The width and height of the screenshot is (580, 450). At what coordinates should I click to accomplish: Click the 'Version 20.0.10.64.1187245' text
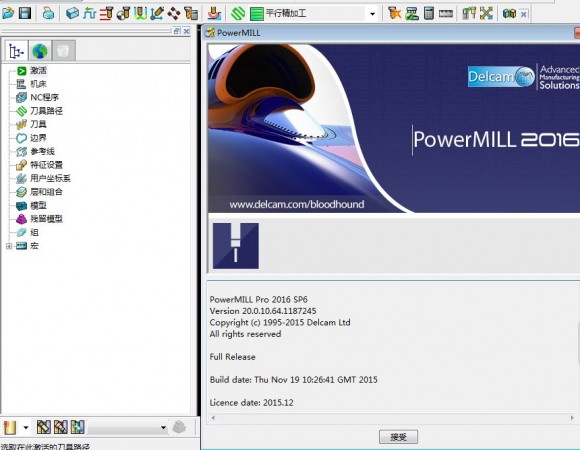pyautogui.click(x=263, y=311)
